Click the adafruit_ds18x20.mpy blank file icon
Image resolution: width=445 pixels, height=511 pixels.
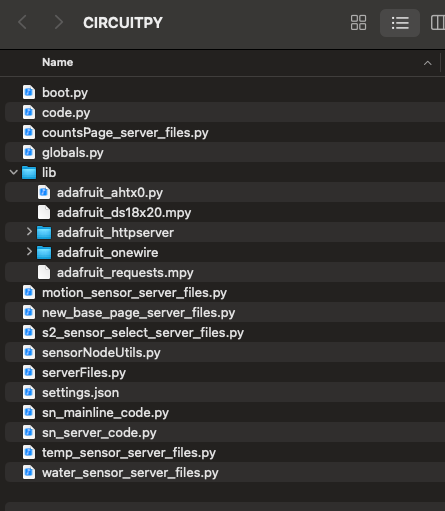point(44,212)
